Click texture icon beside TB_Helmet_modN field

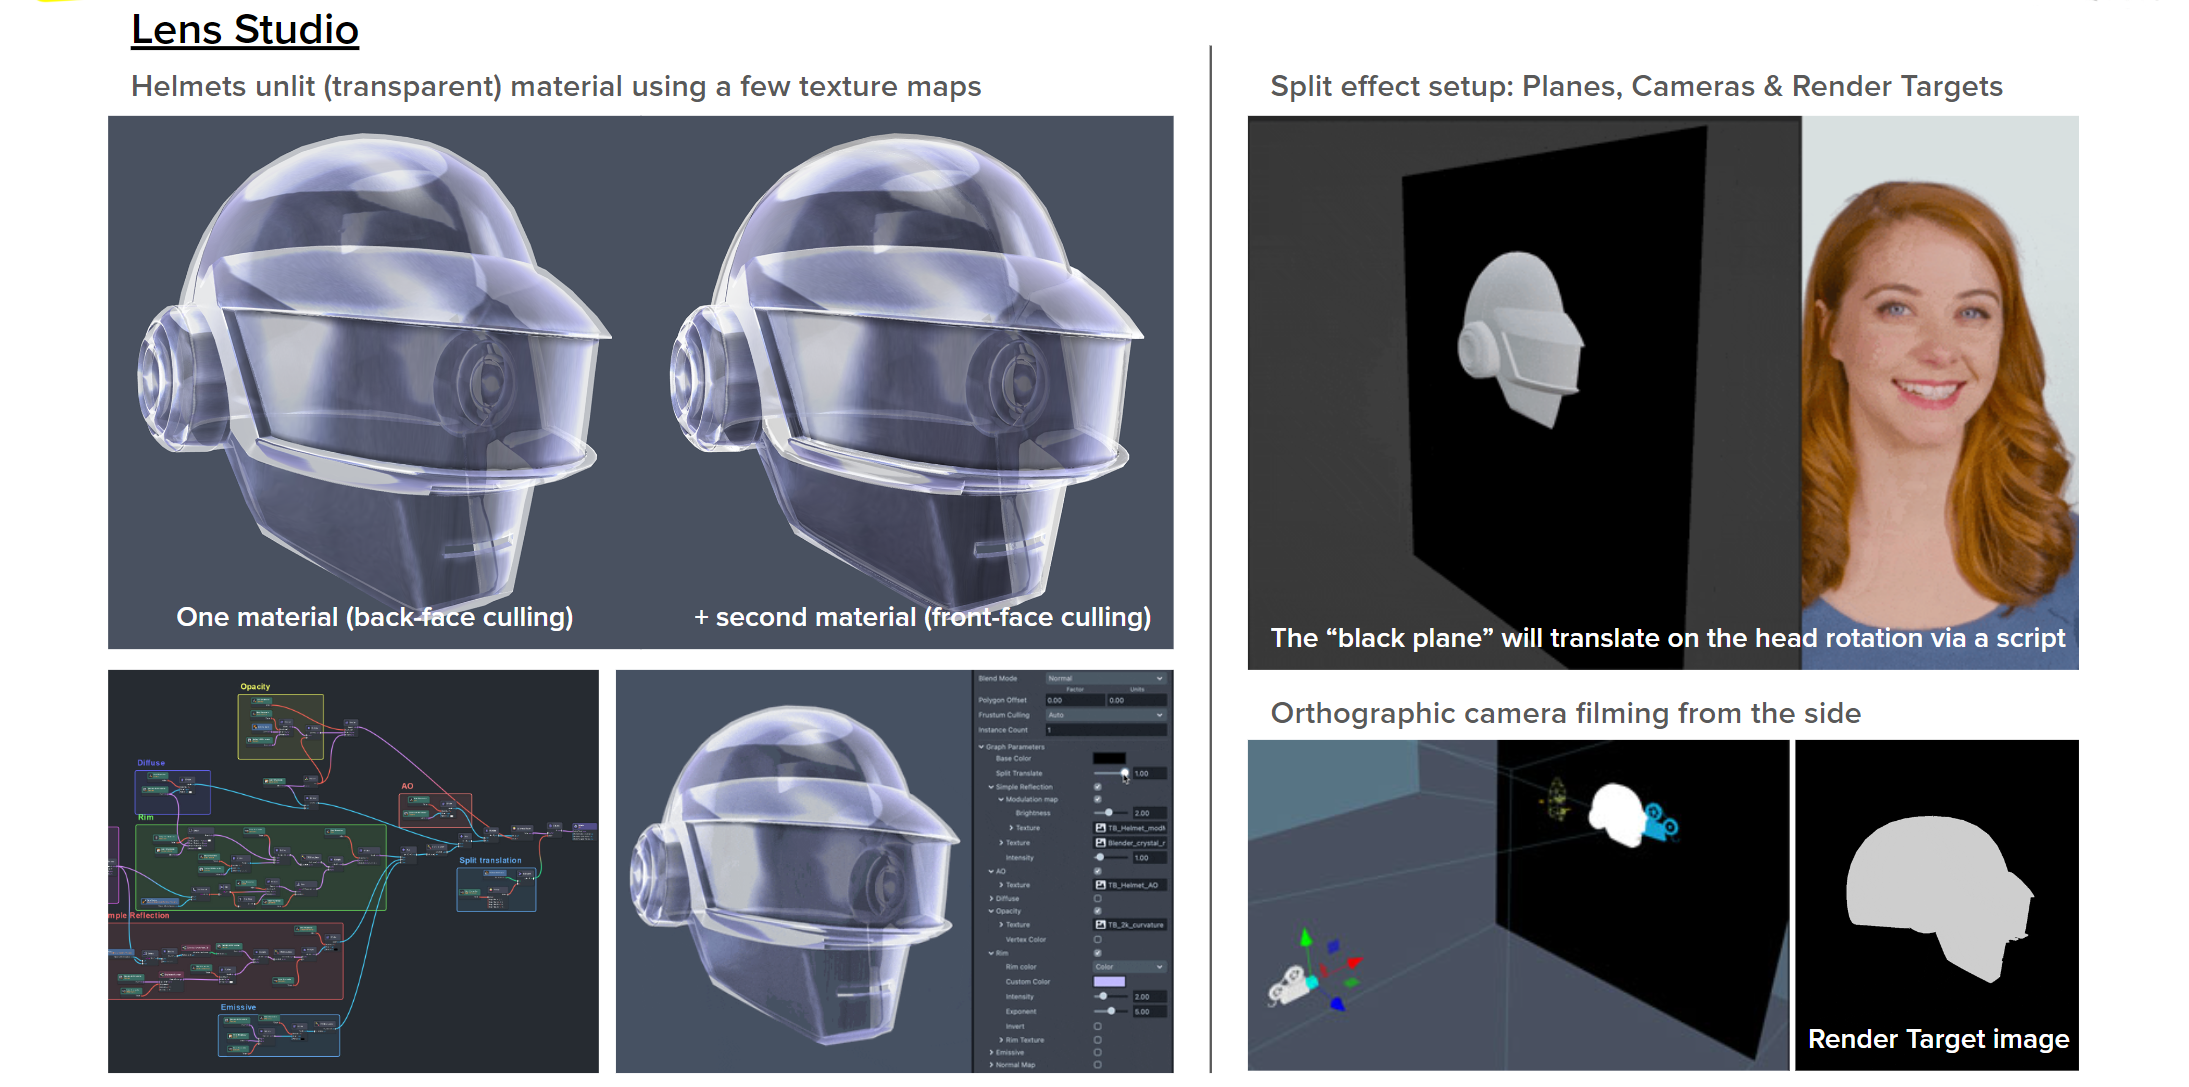[1100, 828]
